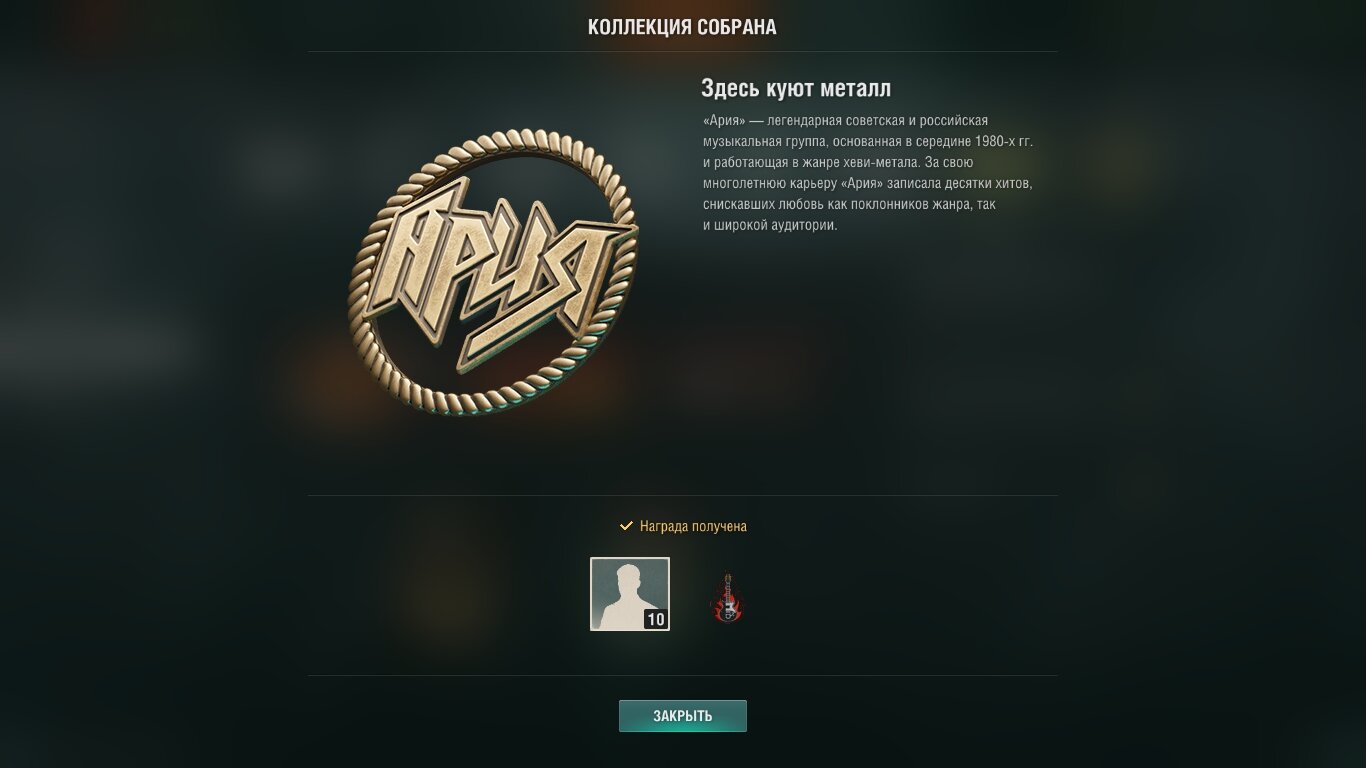Click the line многолетнюю карьеру «Ария» записала

point(867,183)
